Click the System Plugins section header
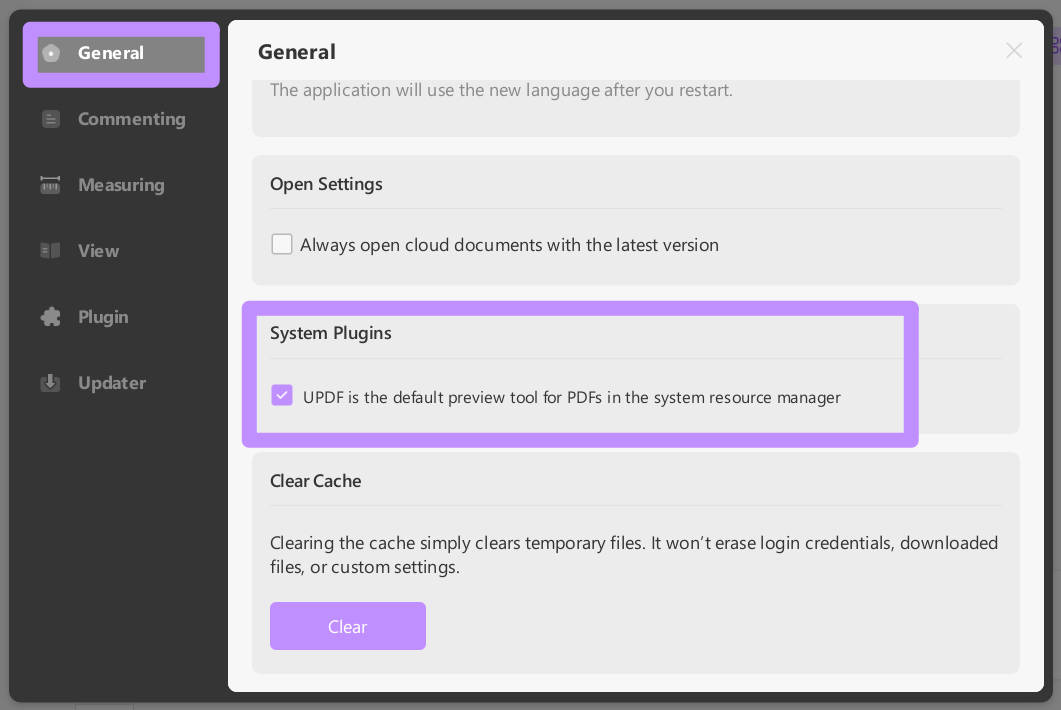Viewport: 1061px width, 710px height. coord(330,333)
